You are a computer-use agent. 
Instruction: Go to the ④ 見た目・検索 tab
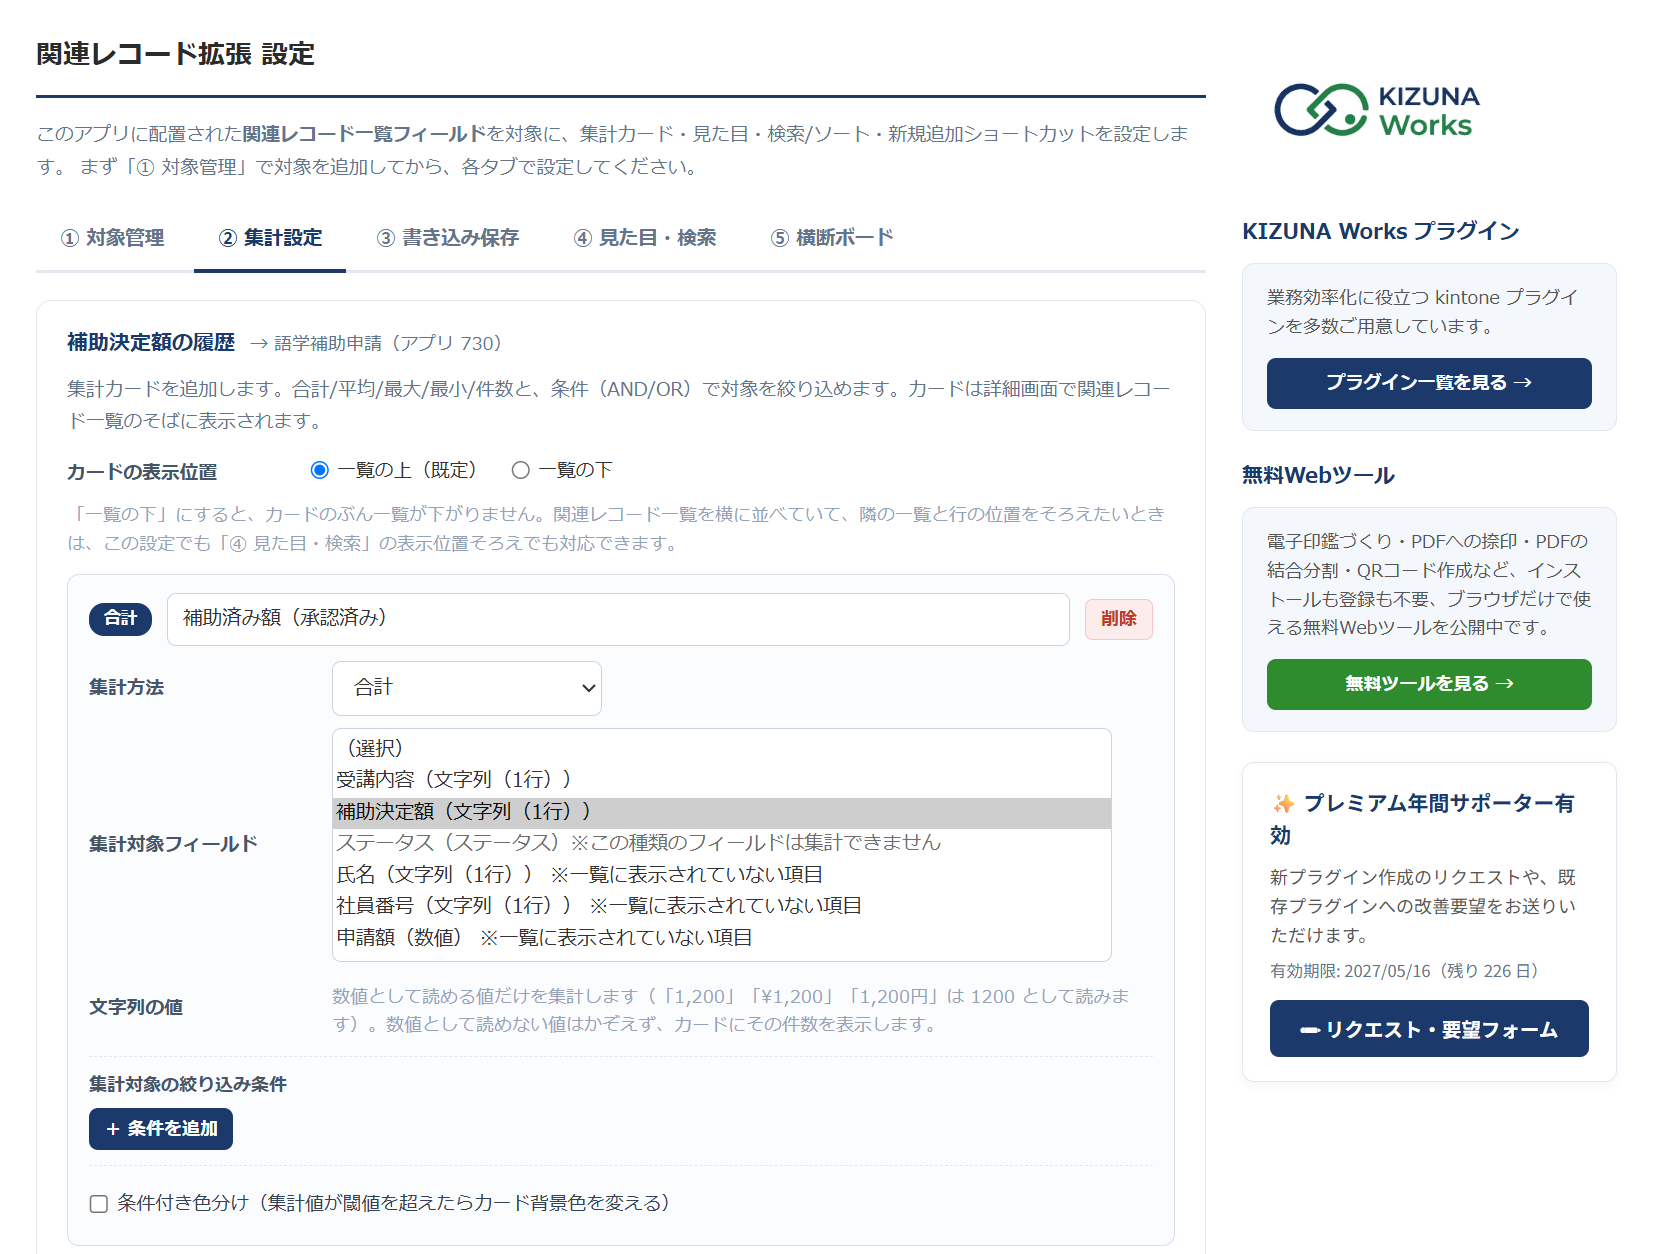click(645, 238)
